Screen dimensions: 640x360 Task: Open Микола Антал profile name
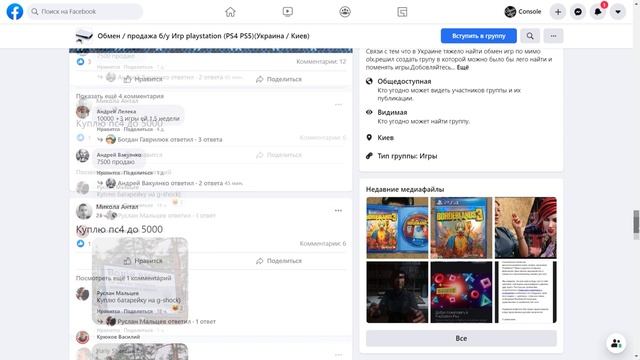point(117,207)
